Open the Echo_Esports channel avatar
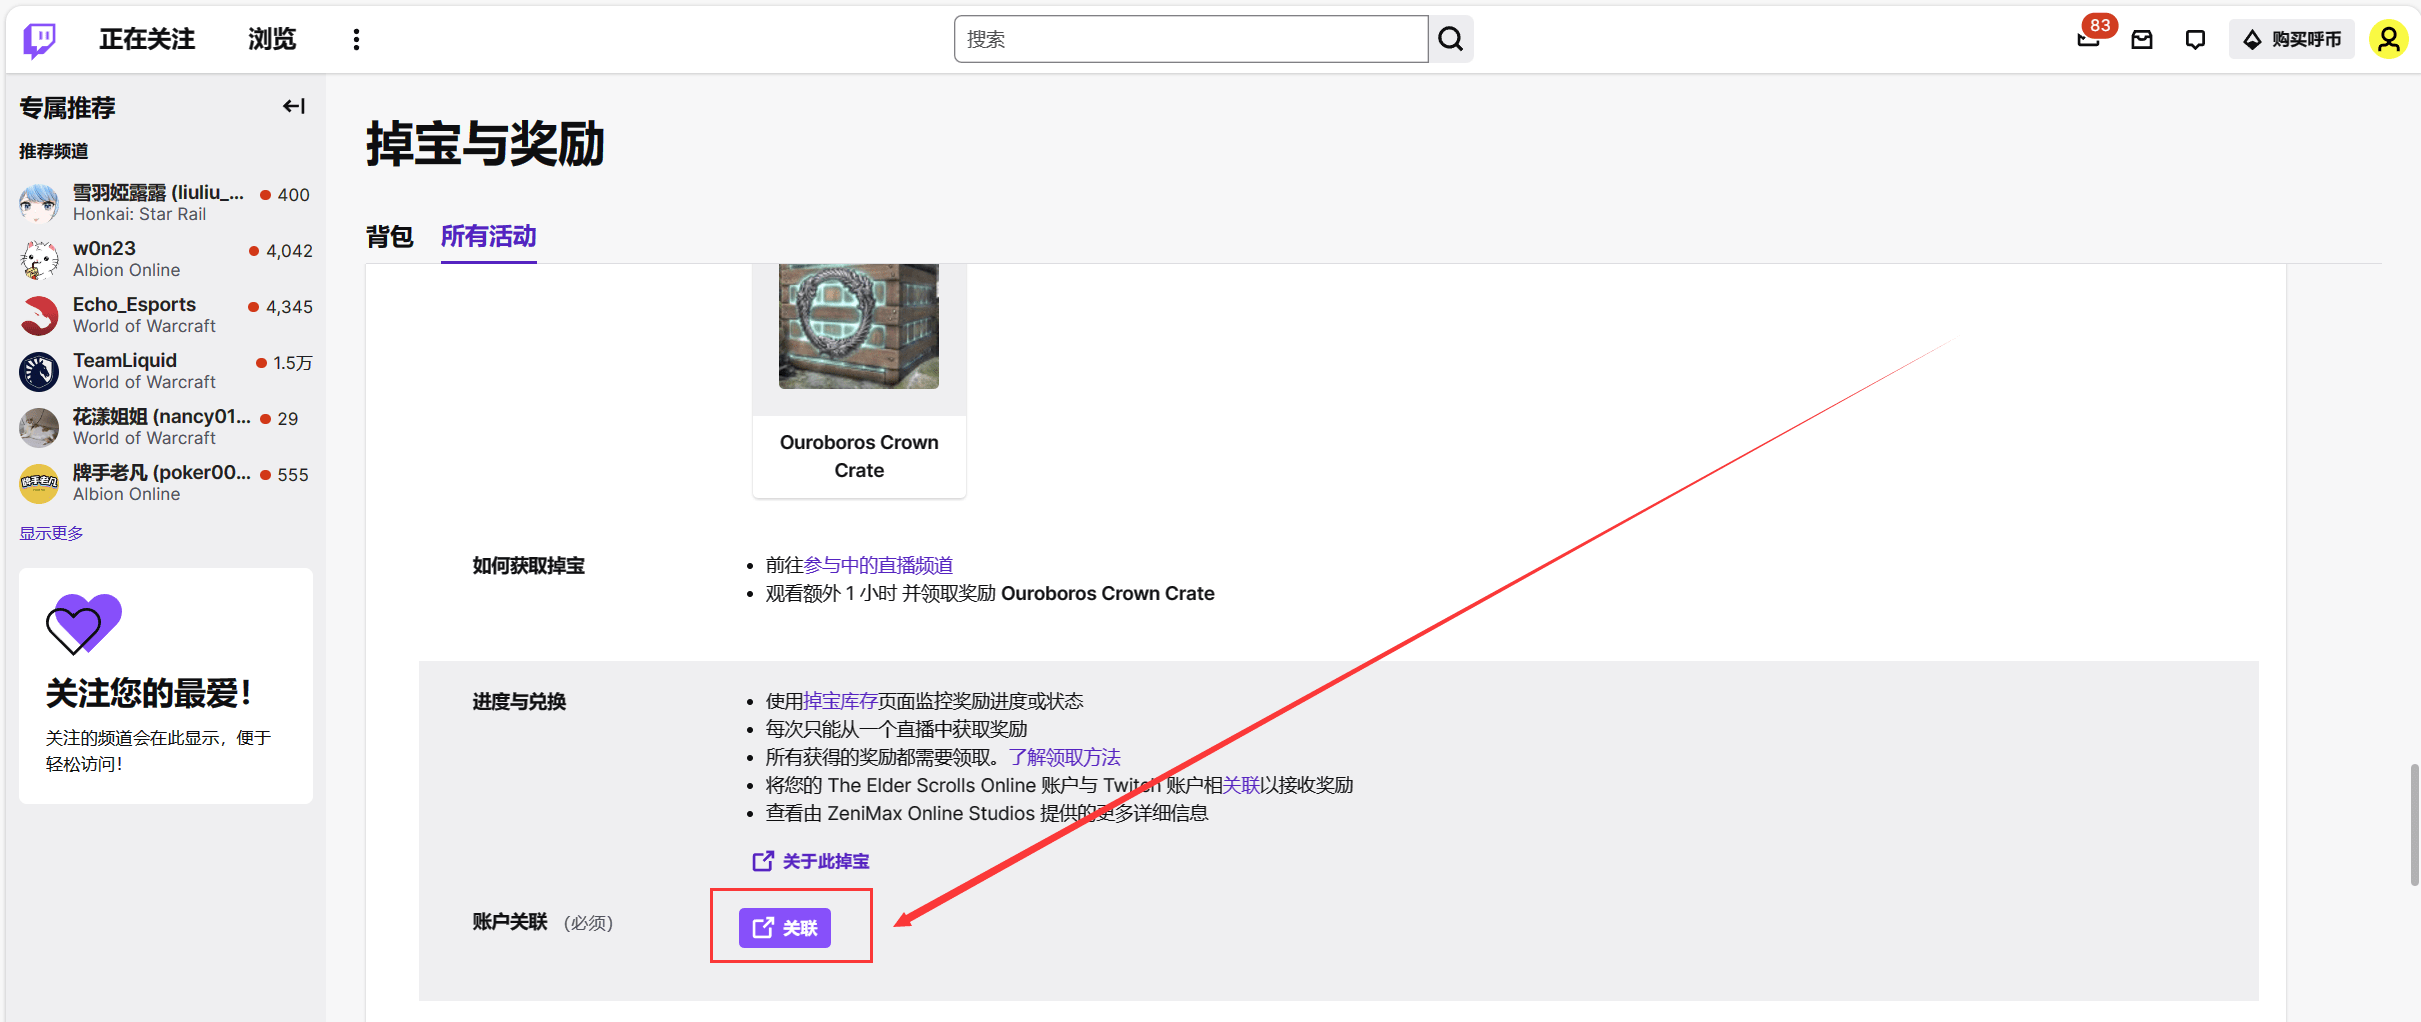The height and width of the screenshot is (1022, 2421). (x=38, y=315)
